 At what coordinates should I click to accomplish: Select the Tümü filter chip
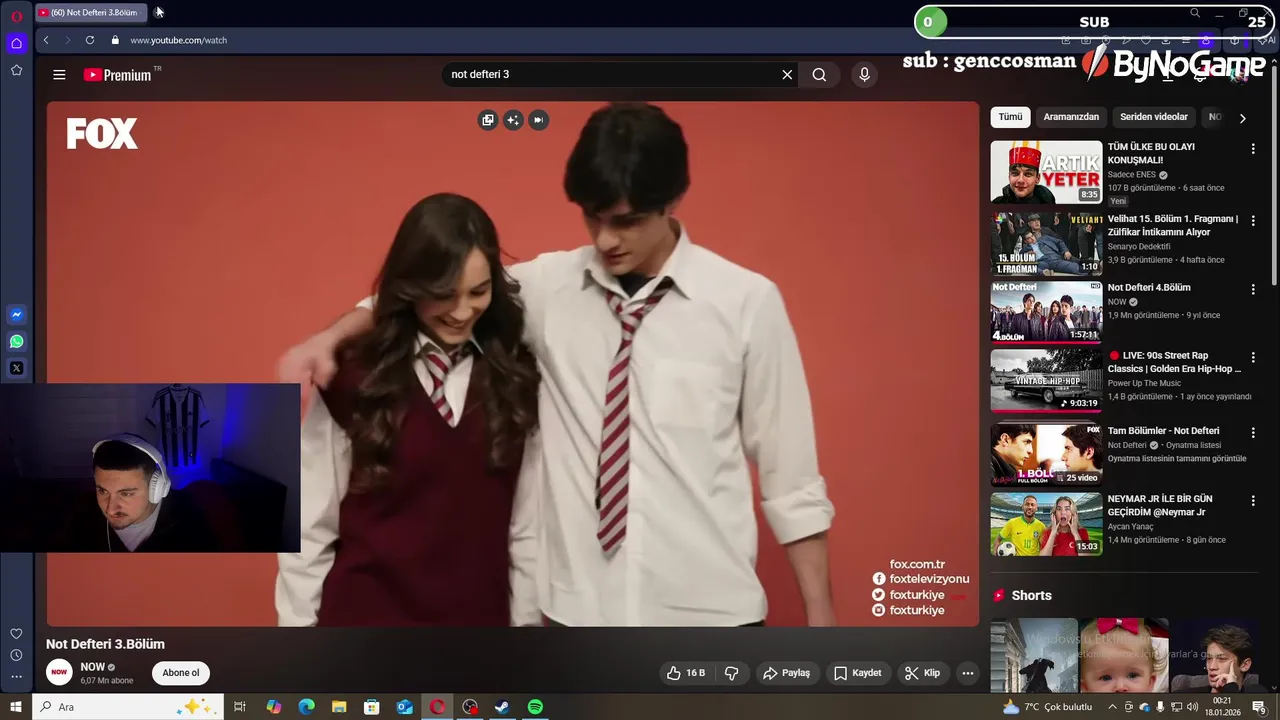tap(1010, 117)
